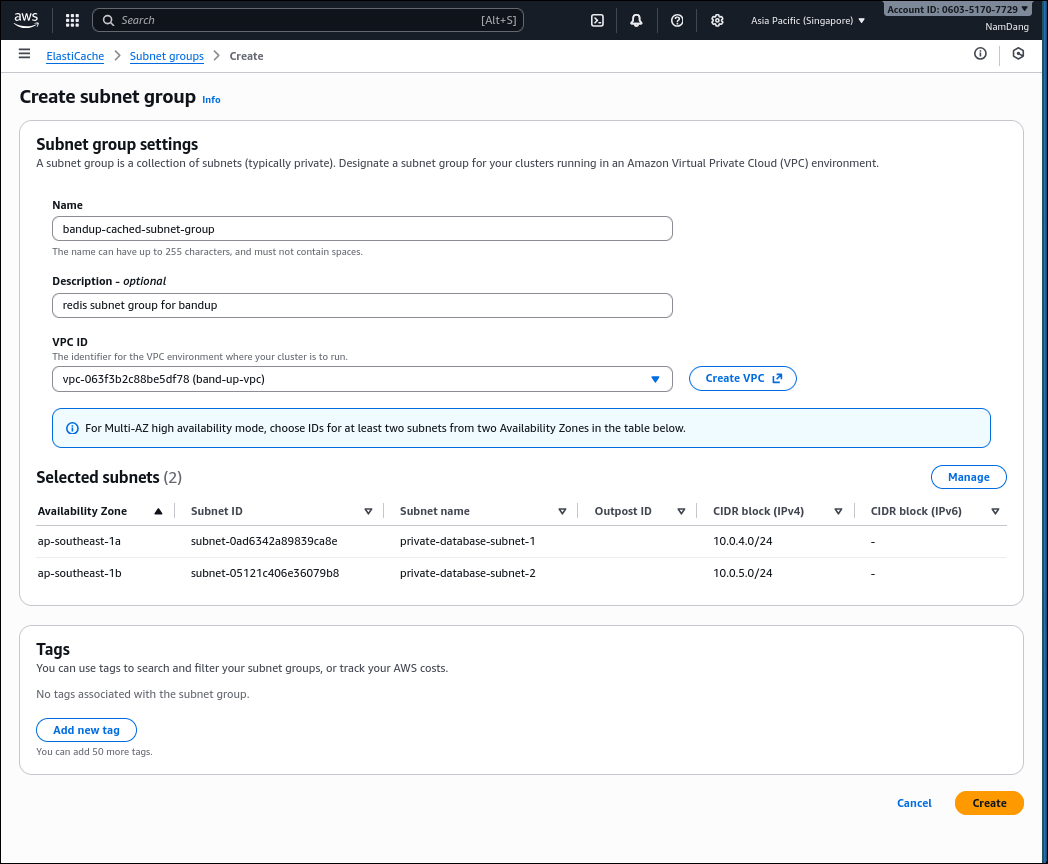Screen dimensions: 1048x864
Task: Open the info panel circle icon
Action: pyautogui.click(x=980, y=54)
